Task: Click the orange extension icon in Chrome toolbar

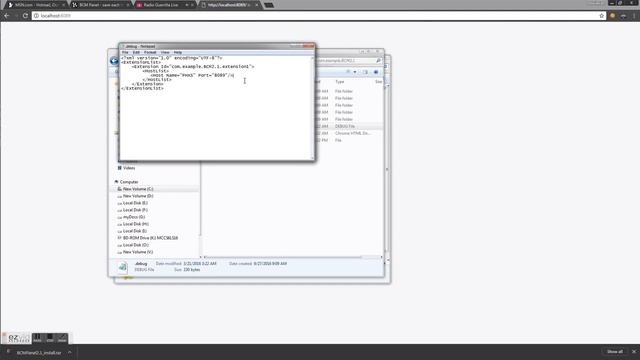Action: pos(612,16)
